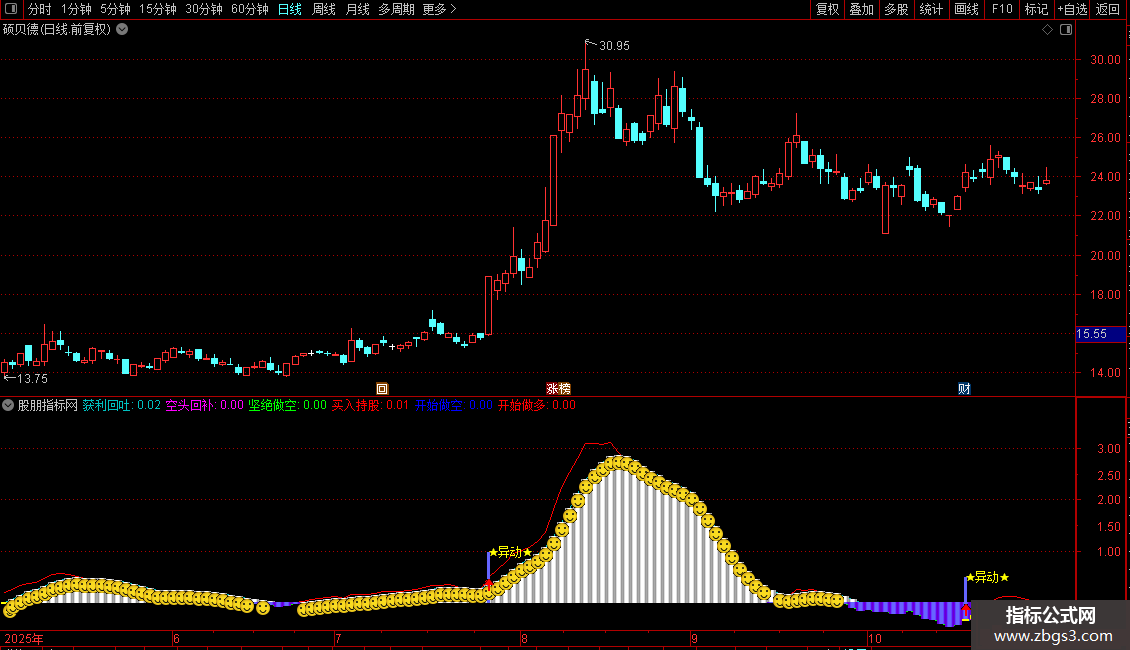Switch to 月线 monthly chart
The width and height of the screenshot is (1130, 650).
pos(357,9)
